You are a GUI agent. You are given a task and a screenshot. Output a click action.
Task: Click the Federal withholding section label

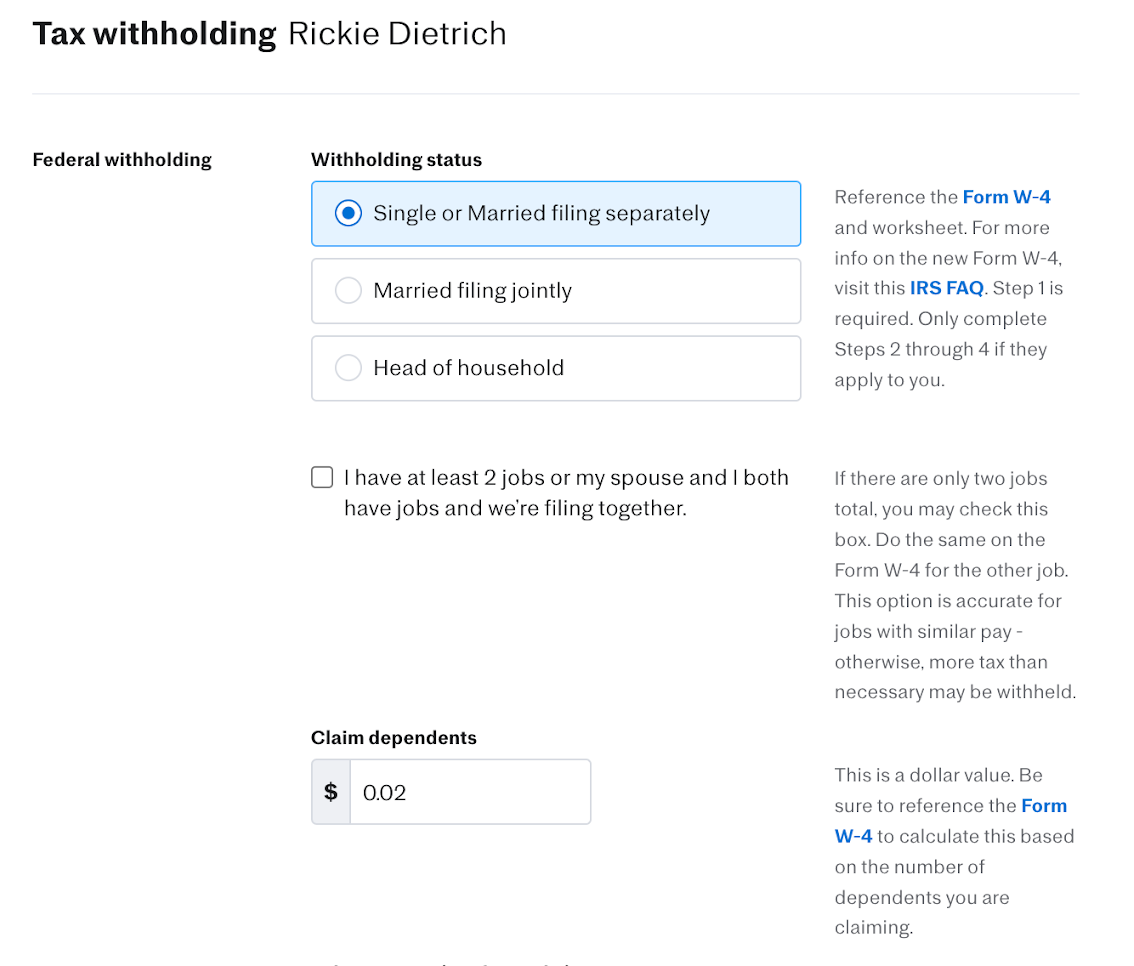122,160
